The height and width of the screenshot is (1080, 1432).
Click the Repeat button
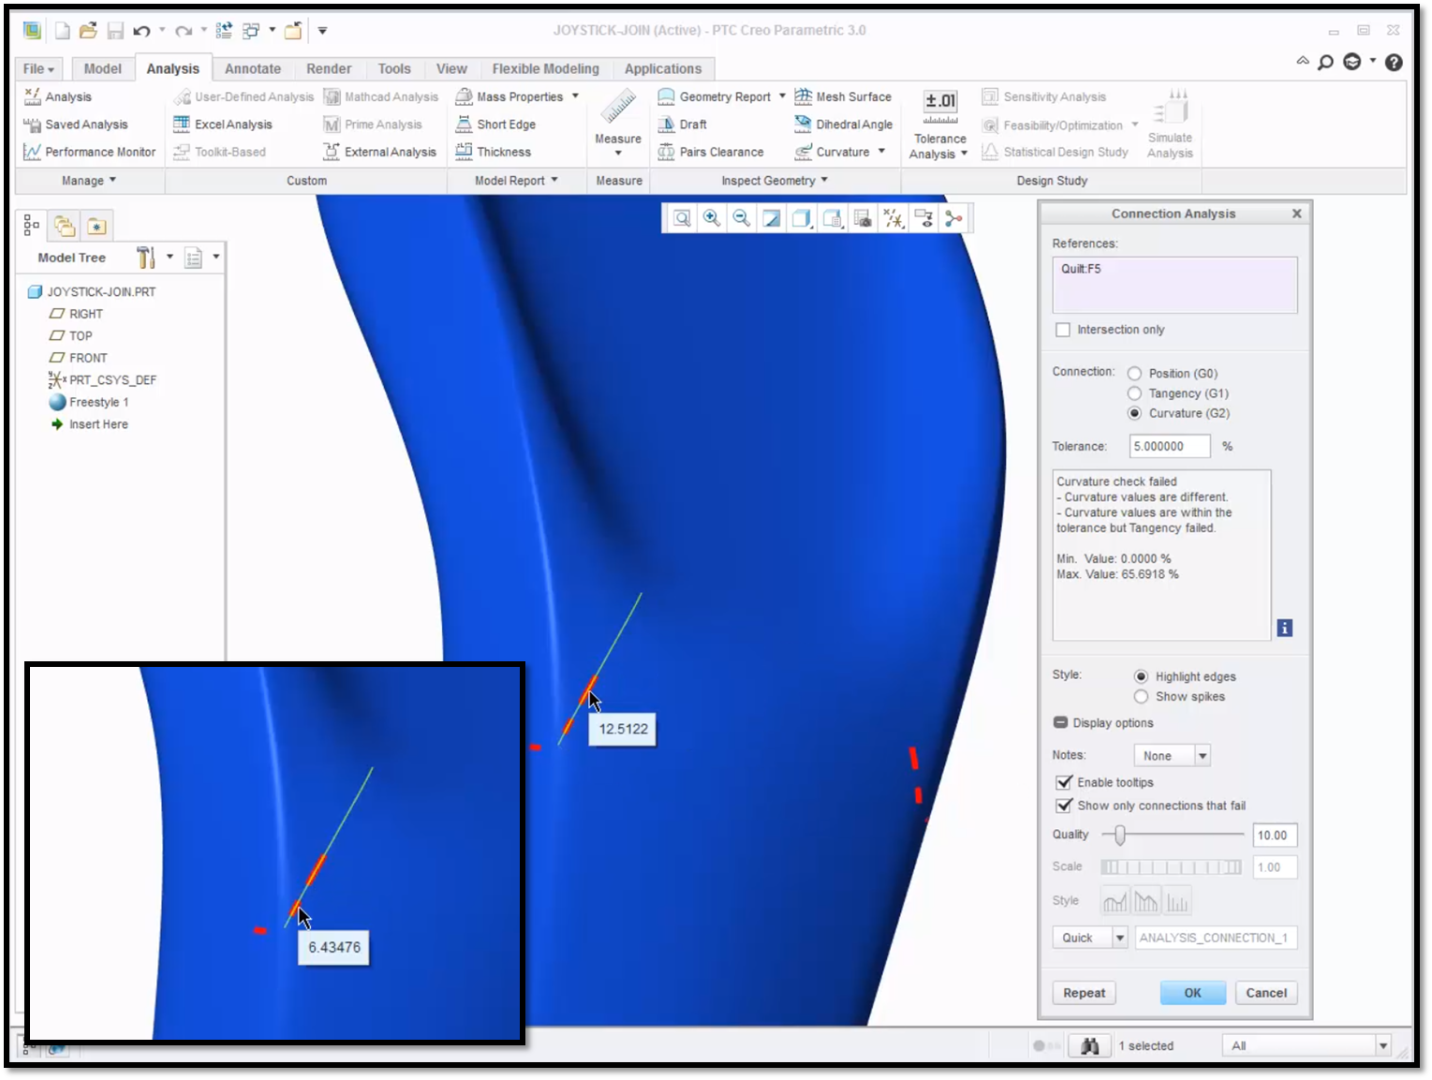tap(1084, 993)
